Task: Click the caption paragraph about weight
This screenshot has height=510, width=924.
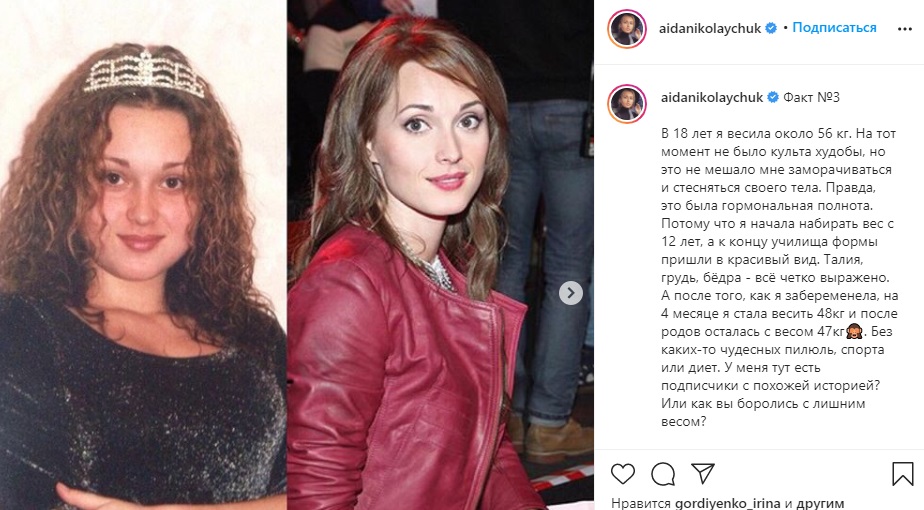Action: (x=779, y=277)
